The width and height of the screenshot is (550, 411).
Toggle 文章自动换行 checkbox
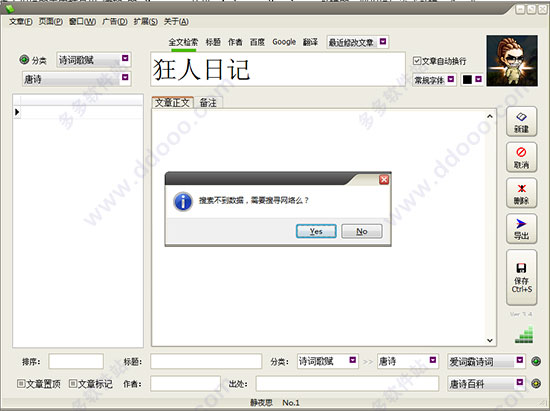pyautogui.click(x=417, y=61)
